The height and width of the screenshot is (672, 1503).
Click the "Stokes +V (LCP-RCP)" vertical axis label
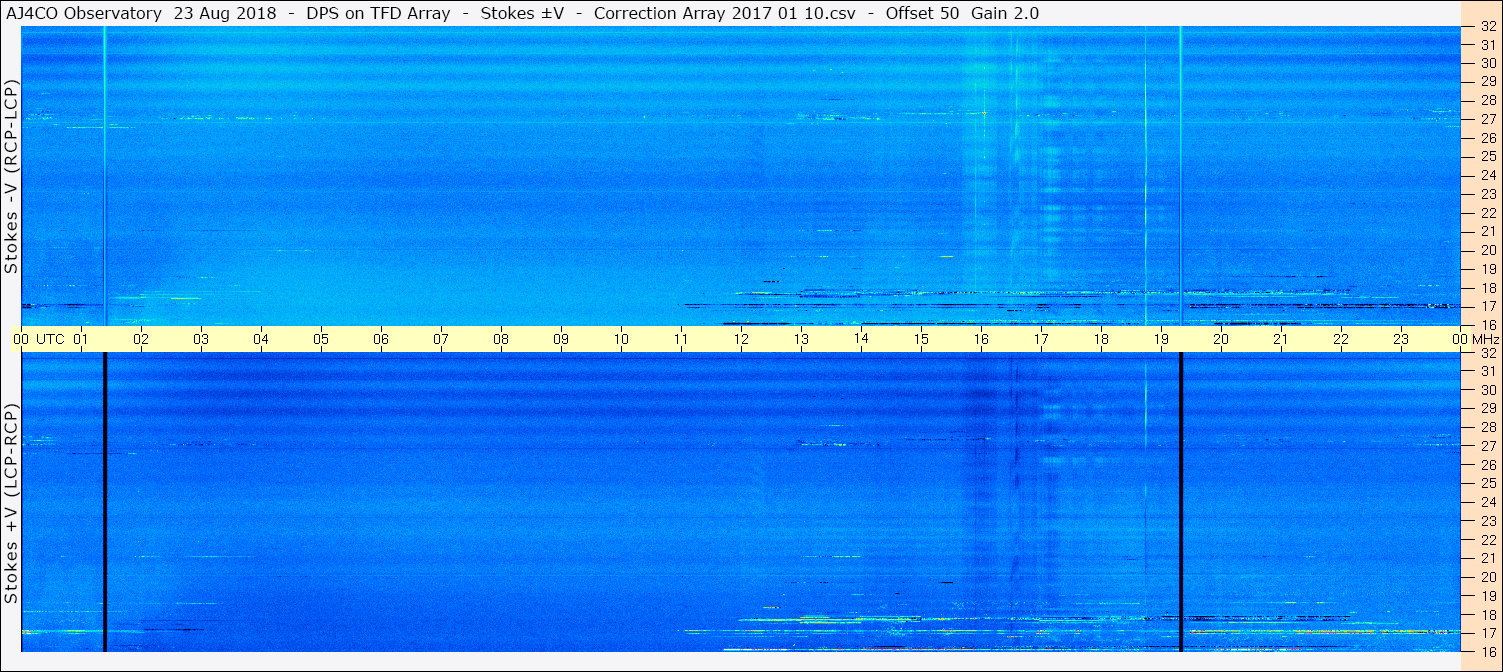click(12, 504)
